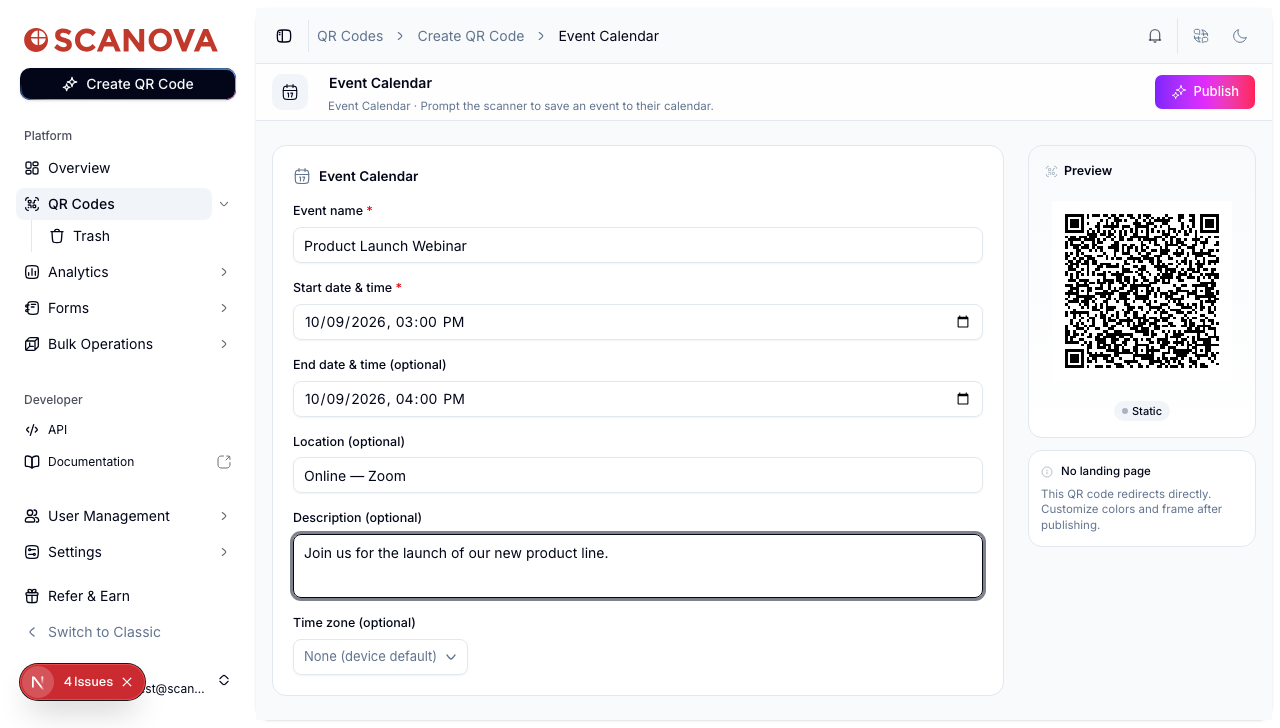Toggle the sidebar panel icon

click(x=284, y=36)
